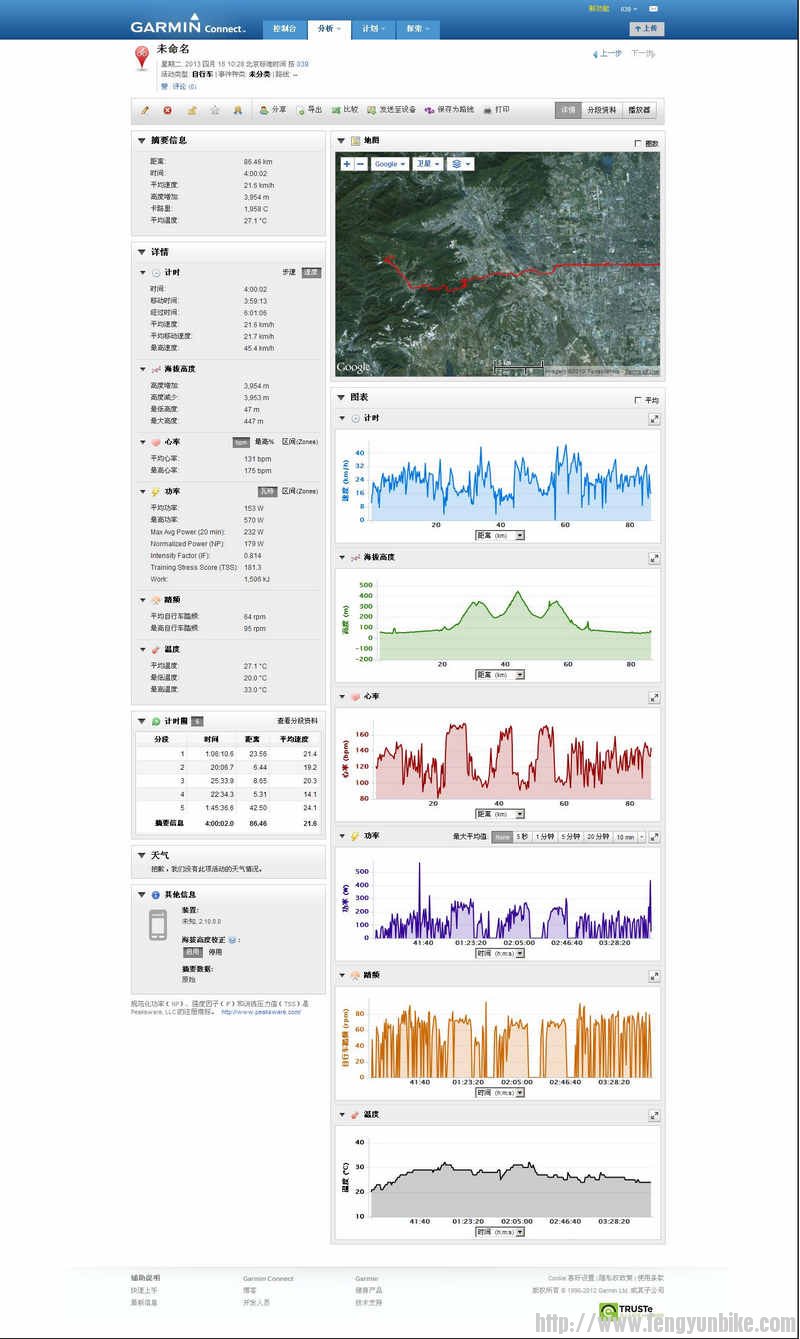Select the 比较 compare icon
This screenshot has height=1339, width=800.
(x=347, y=110)
